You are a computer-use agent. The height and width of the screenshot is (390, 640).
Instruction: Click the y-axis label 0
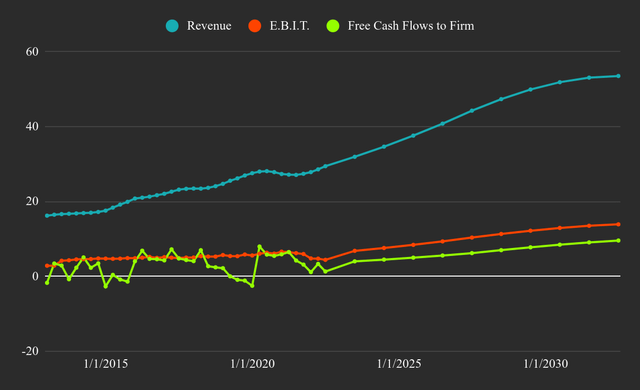click(x=35, y=276)
